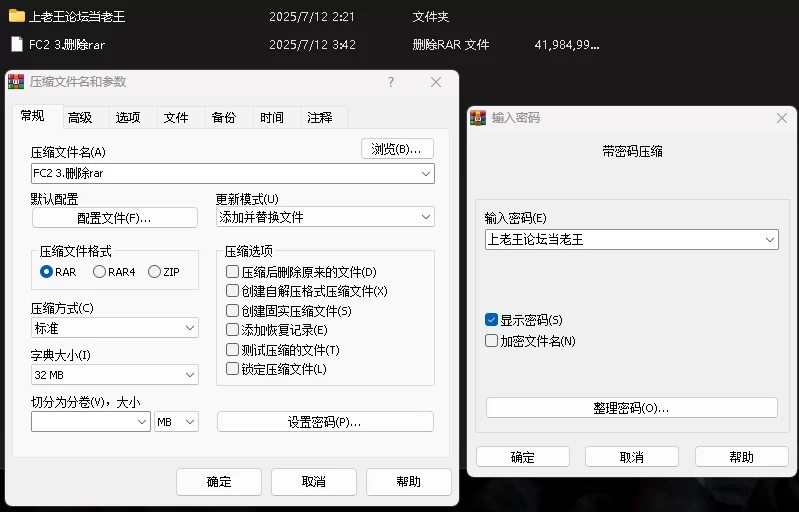The image size is (799, 512).
Task: Click 确定 in the archive dialog
Action: [219, 482]
